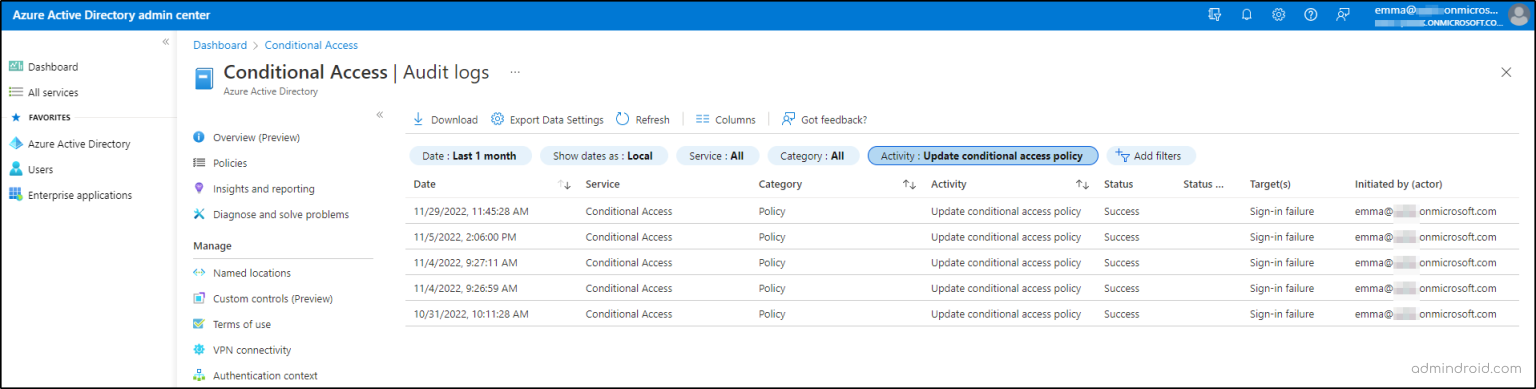
Task: Collapse the far-left portal menu
Action: tap(166, 42)
